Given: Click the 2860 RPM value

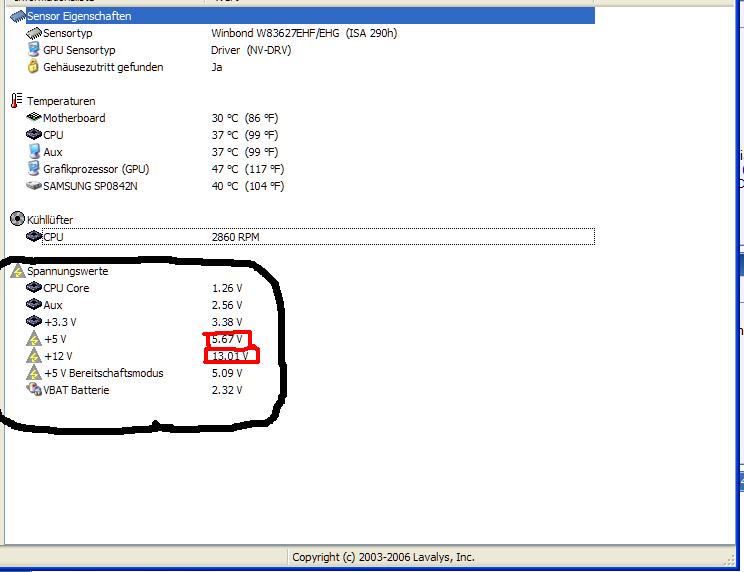Looking at the screenshot, I should click(235, 237).
